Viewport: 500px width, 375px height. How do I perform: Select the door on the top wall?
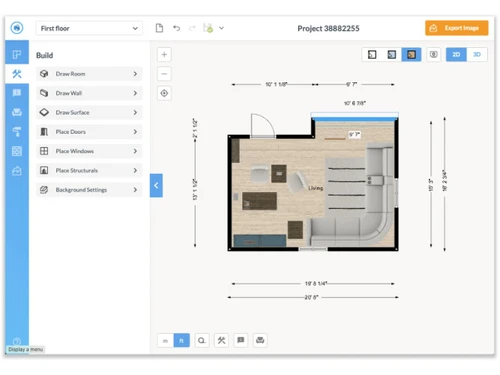pyautogui.click(x=263, y=126)
